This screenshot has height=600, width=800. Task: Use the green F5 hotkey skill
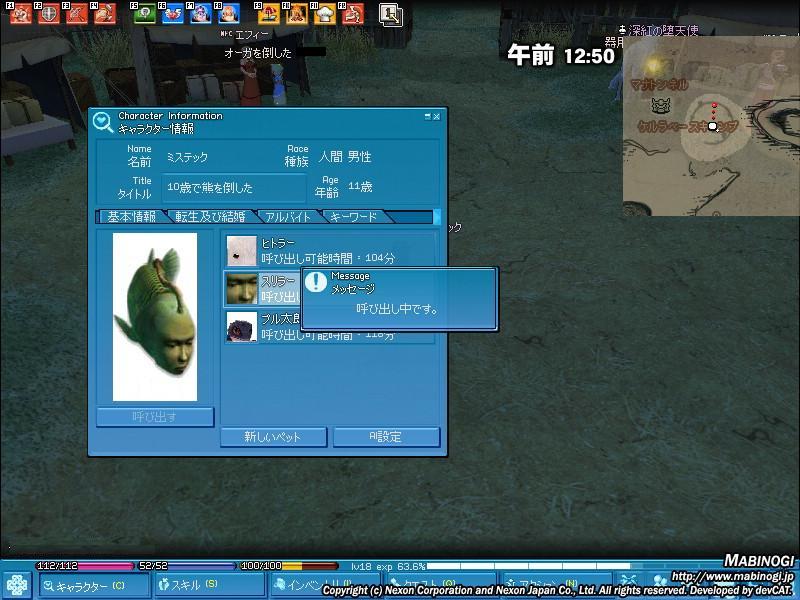tap(144, 13)
